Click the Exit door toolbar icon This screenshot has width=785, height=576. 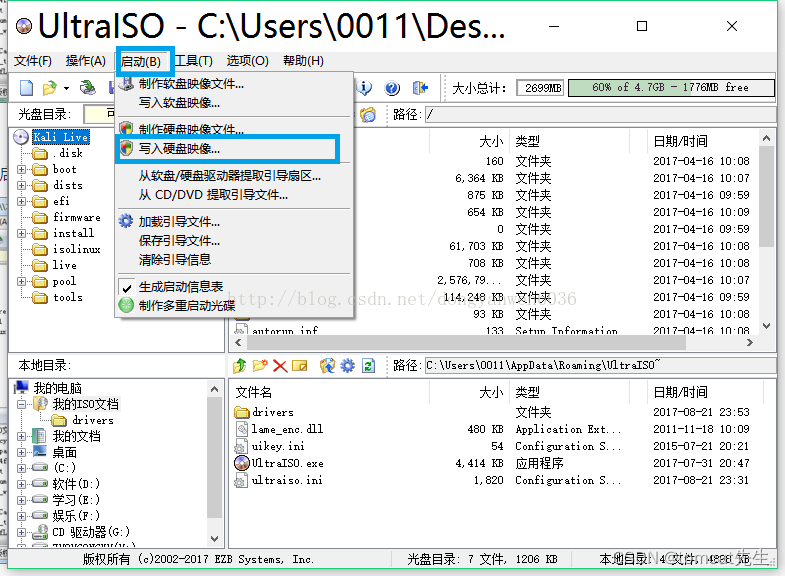pyautogui.click(x=420, y=88)
